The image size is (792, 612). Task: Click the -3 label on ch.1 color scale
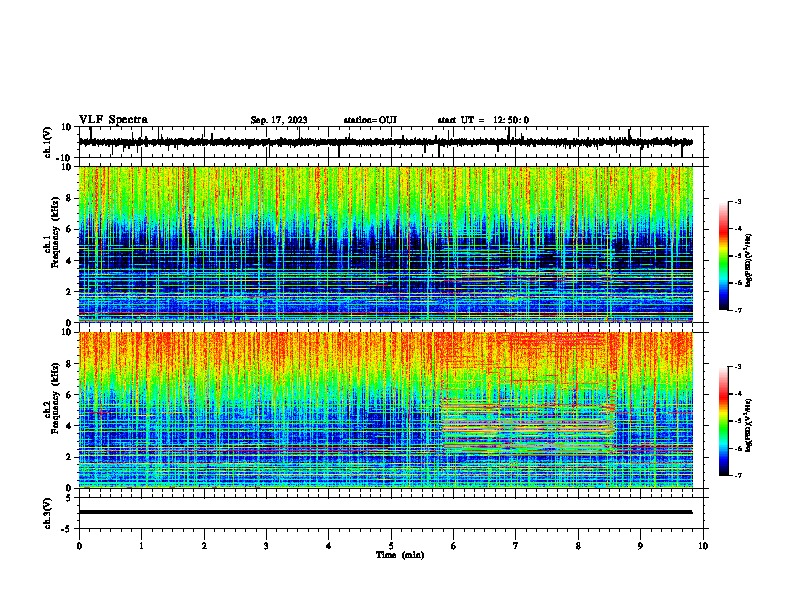(737, 201)
